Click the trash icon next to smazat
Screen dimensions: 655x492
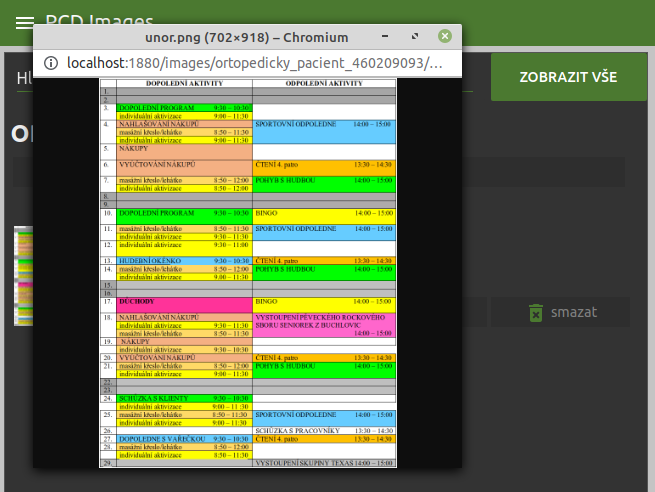tap(535, 312)
